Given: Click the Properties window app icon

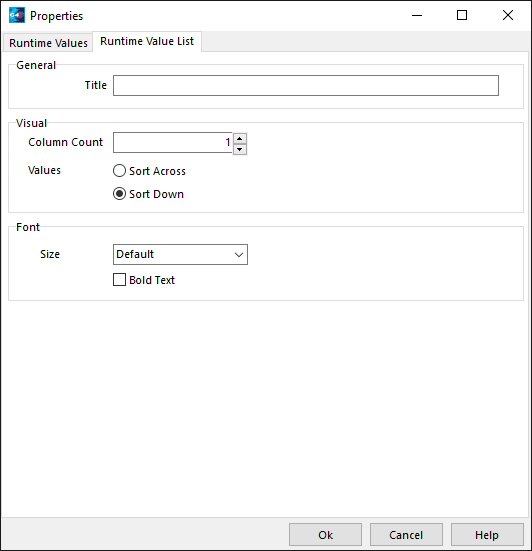Looking at the screenshot, I should 17,15.
